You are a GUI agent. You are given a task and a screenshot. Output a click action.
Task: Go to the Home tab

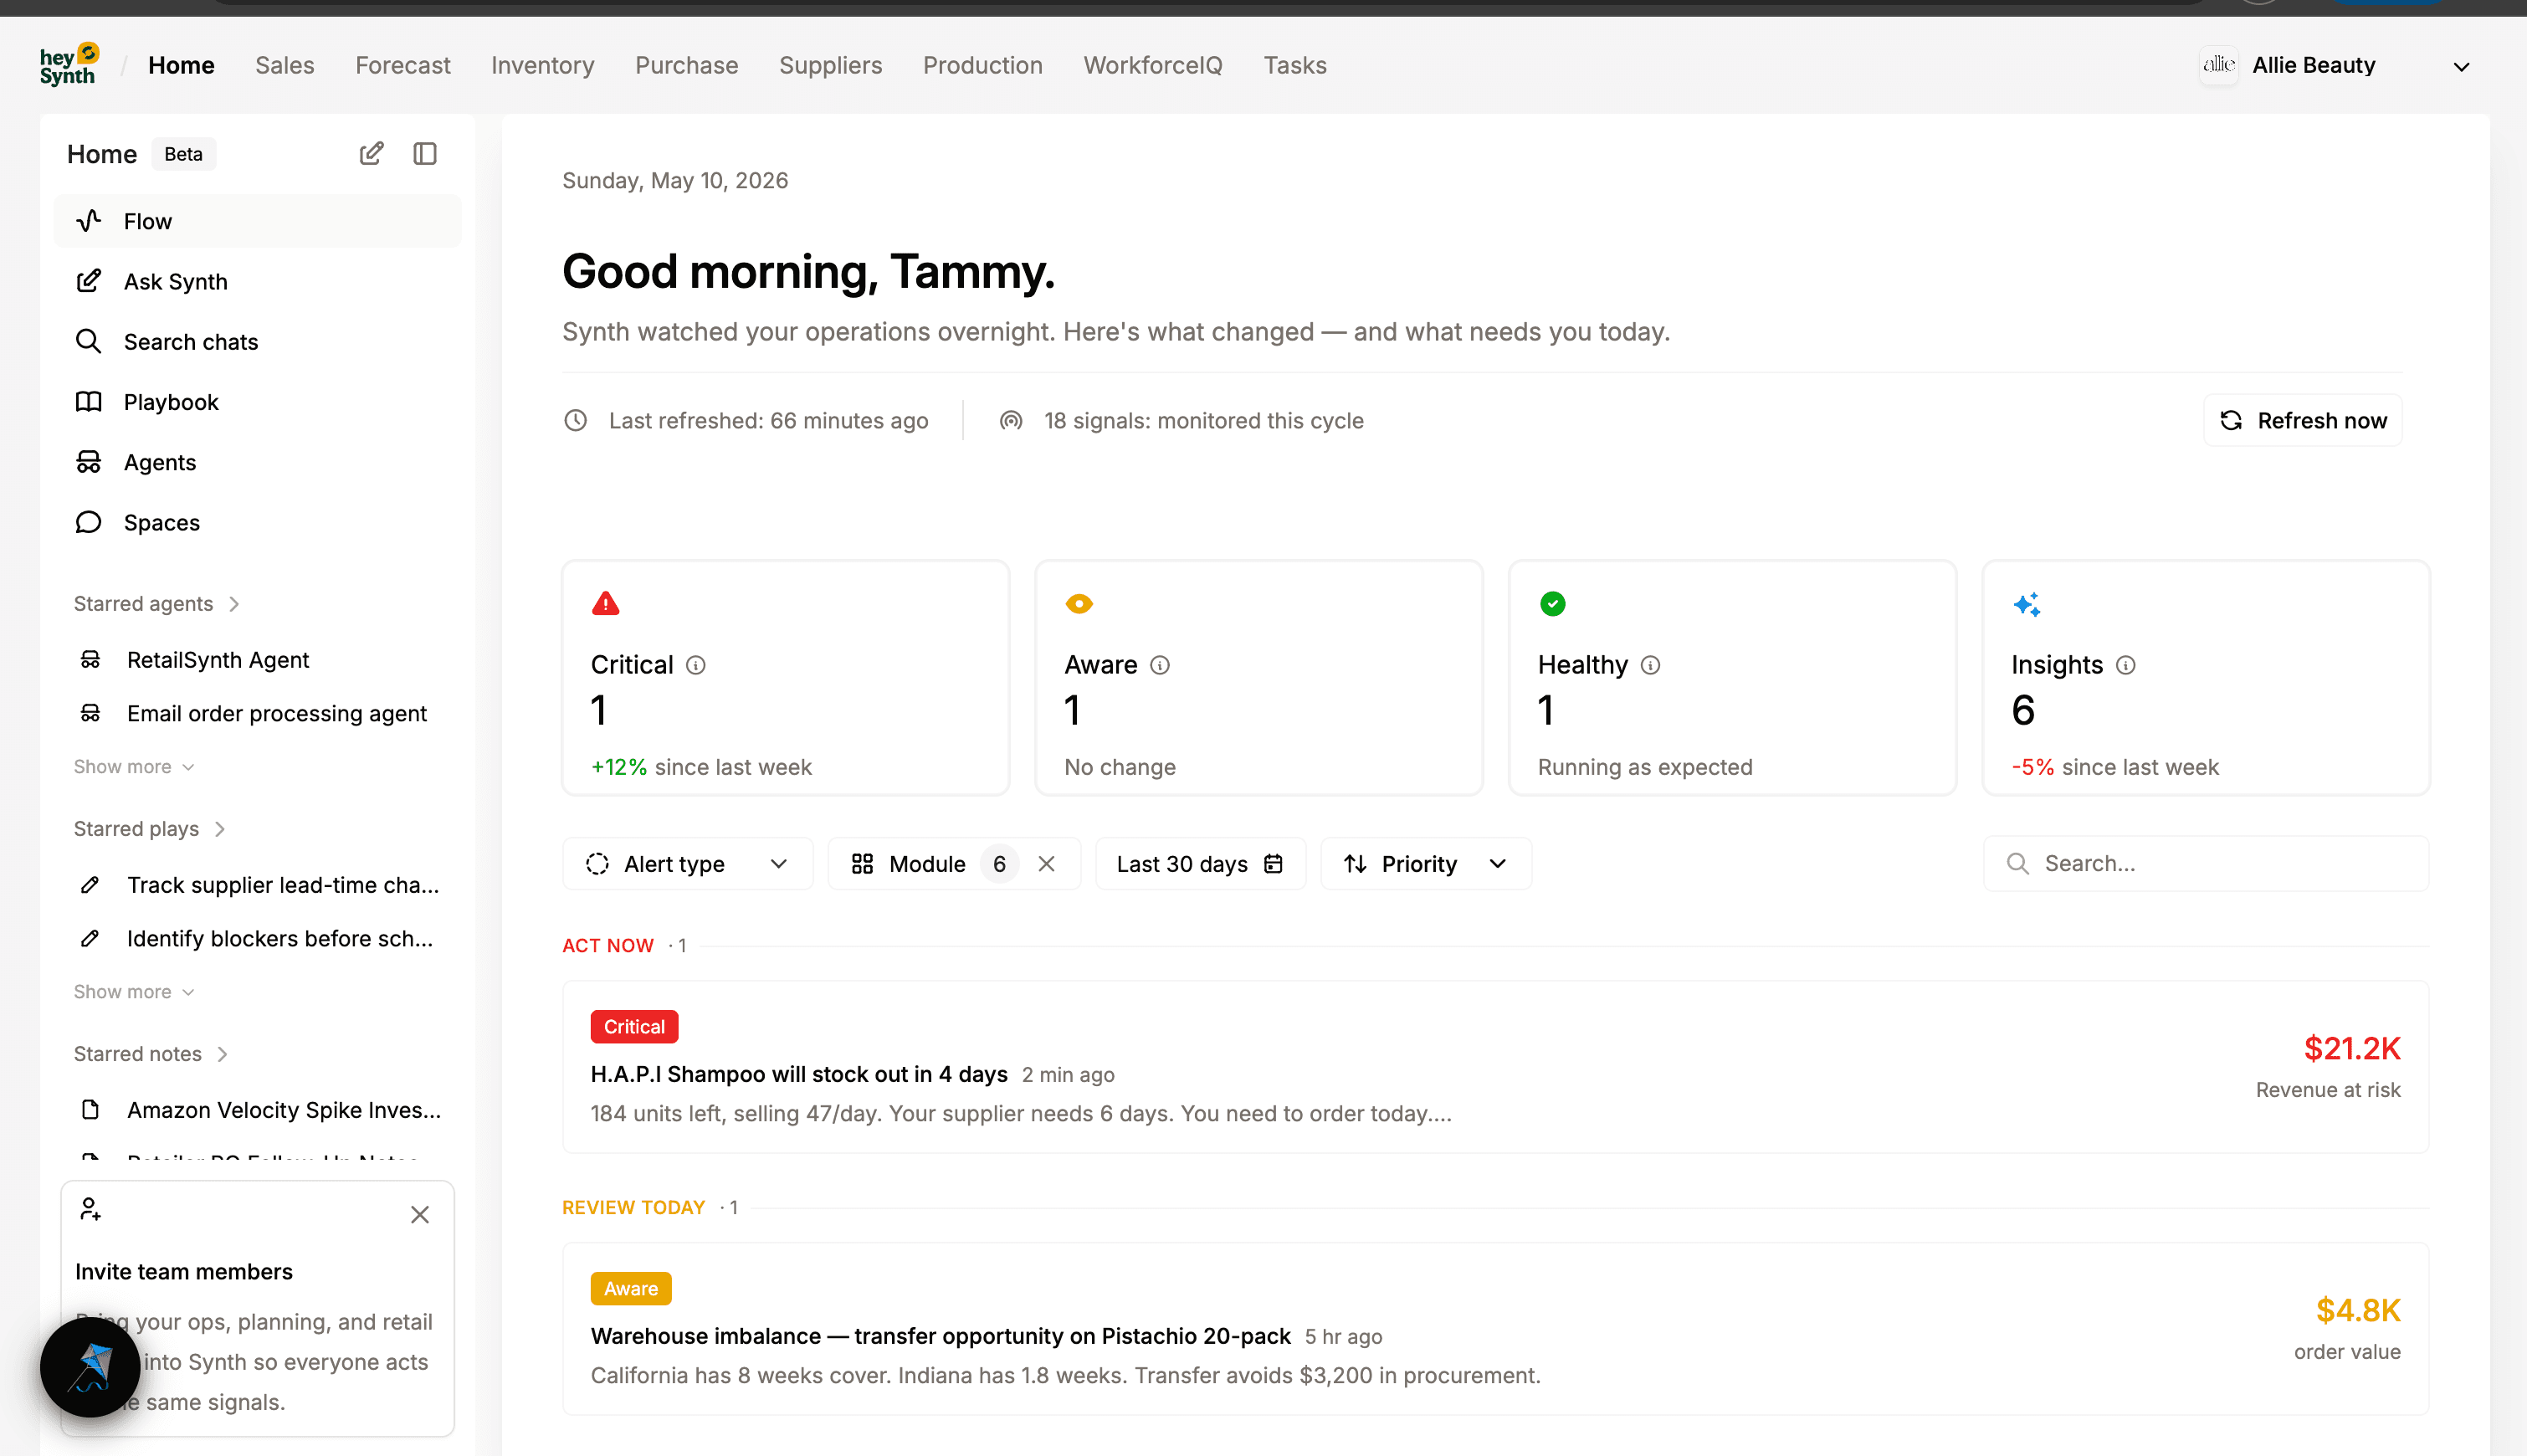point(181,65)
